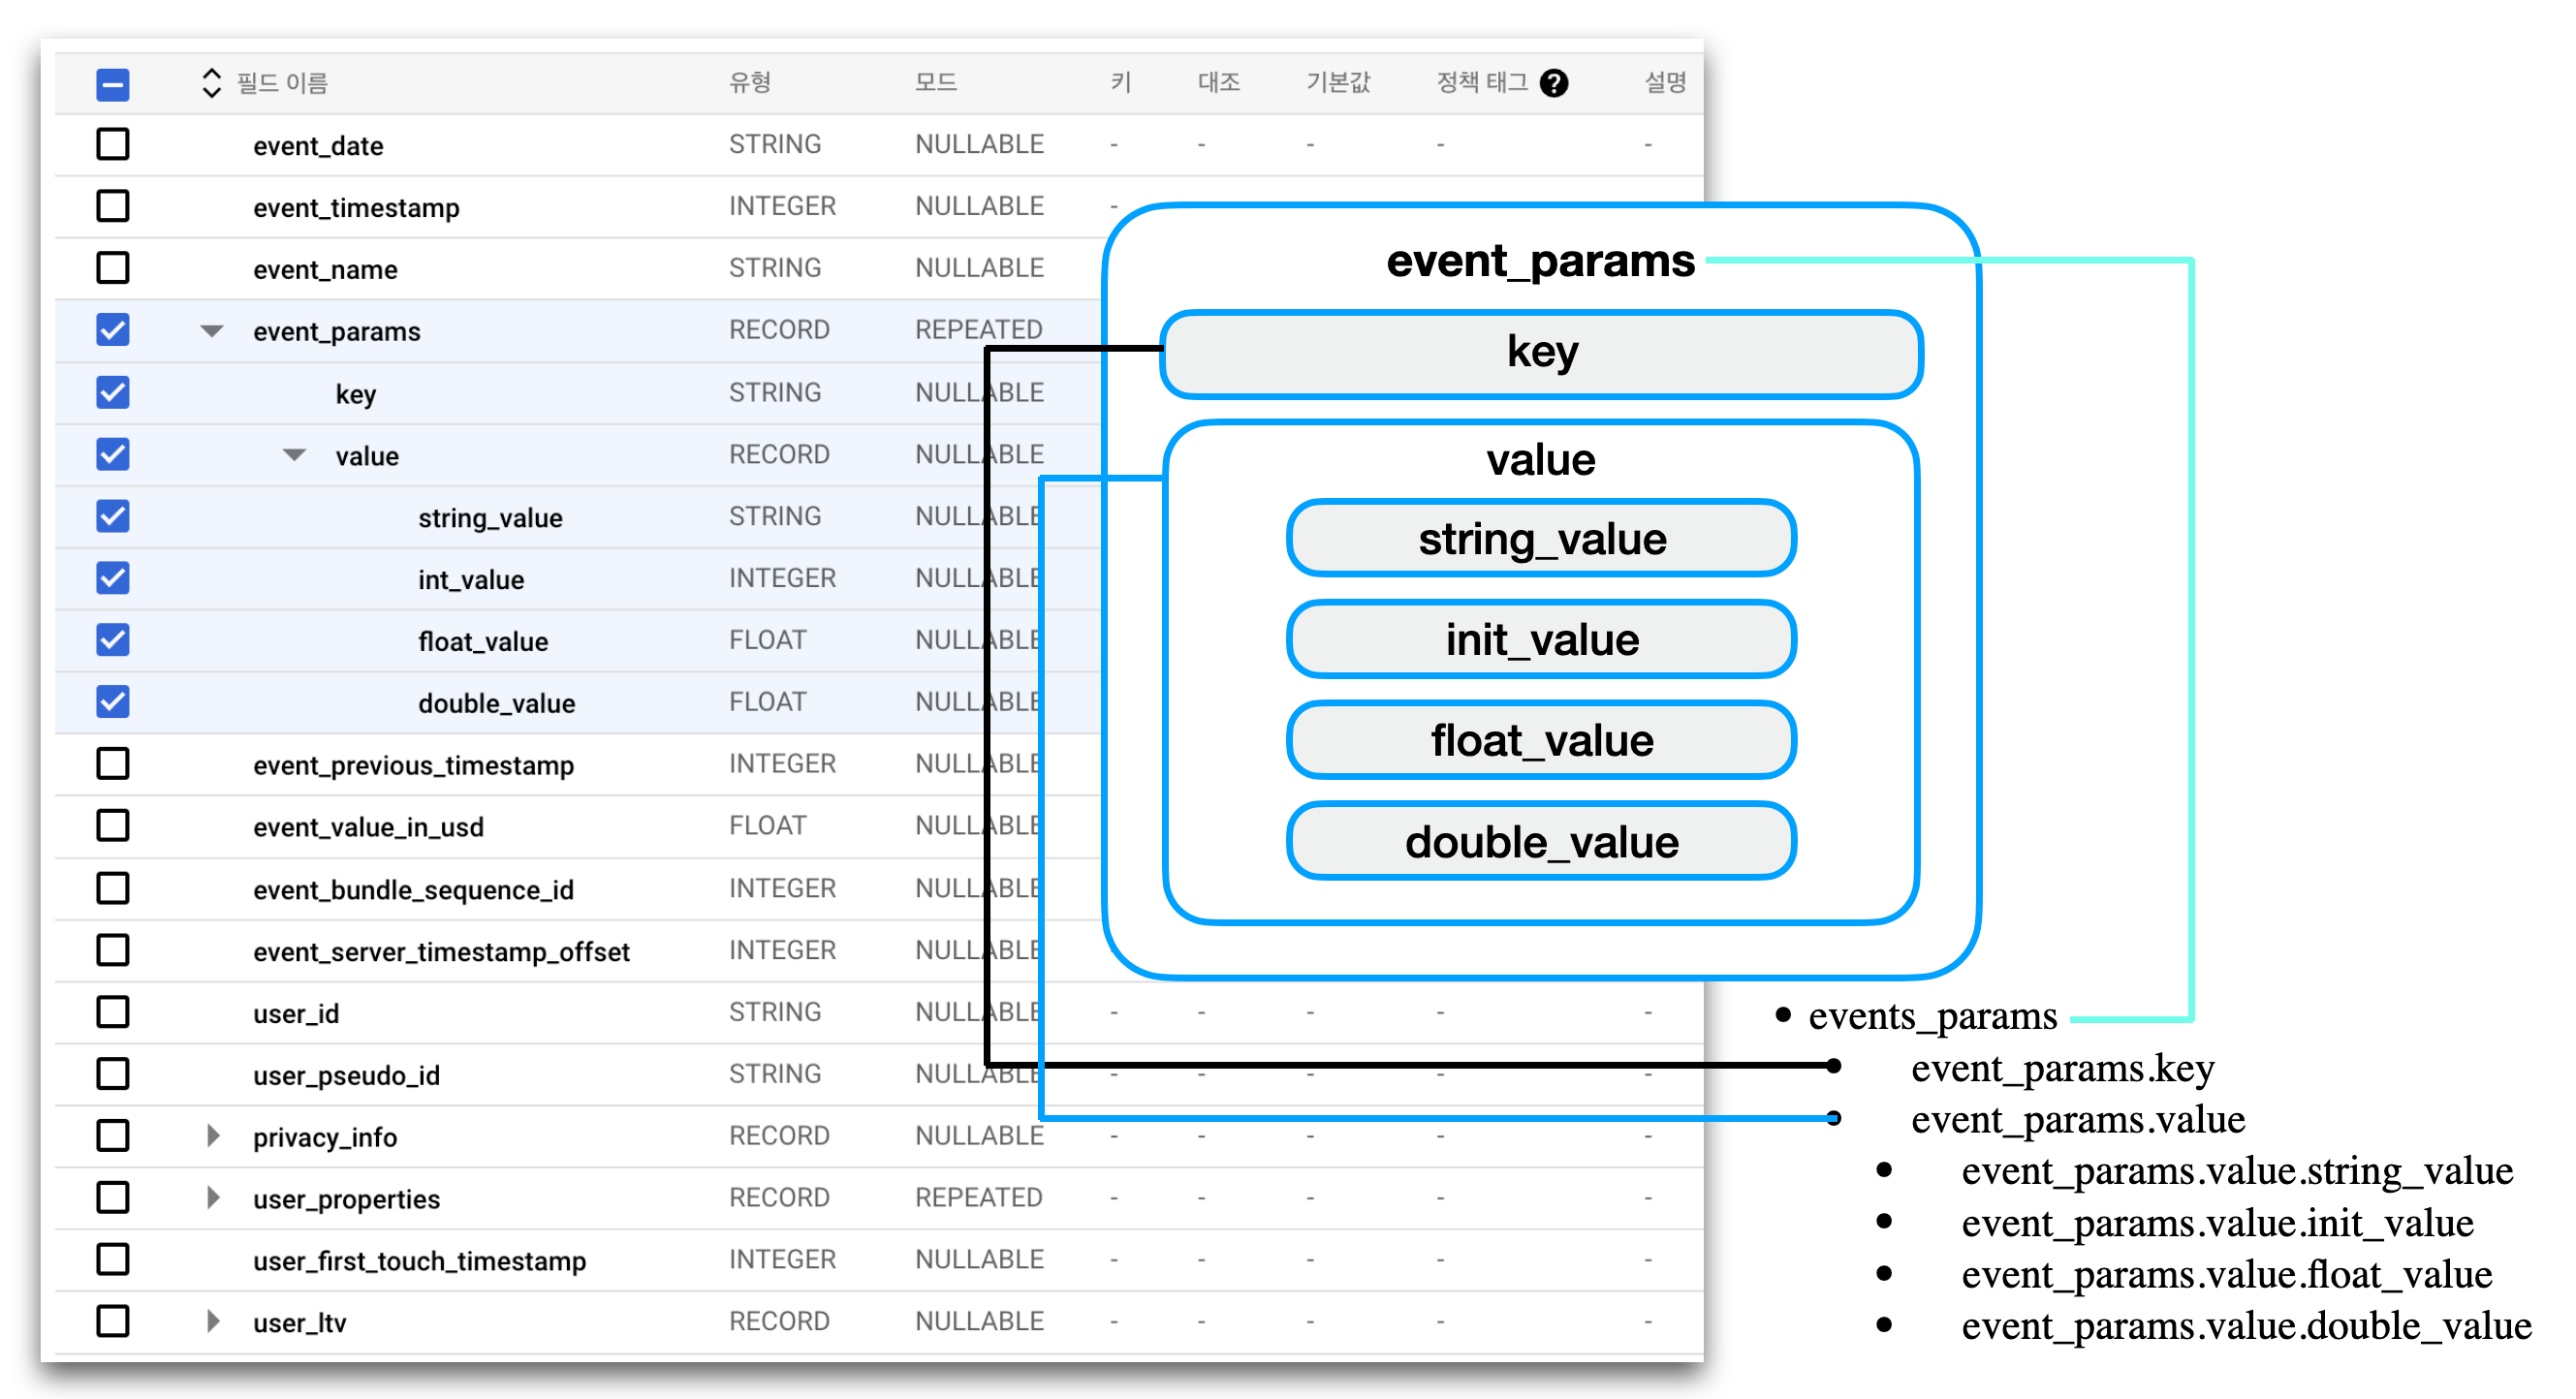
Task: Check the user_ltv row checkbox
Action: click(x=113, y=1322)
